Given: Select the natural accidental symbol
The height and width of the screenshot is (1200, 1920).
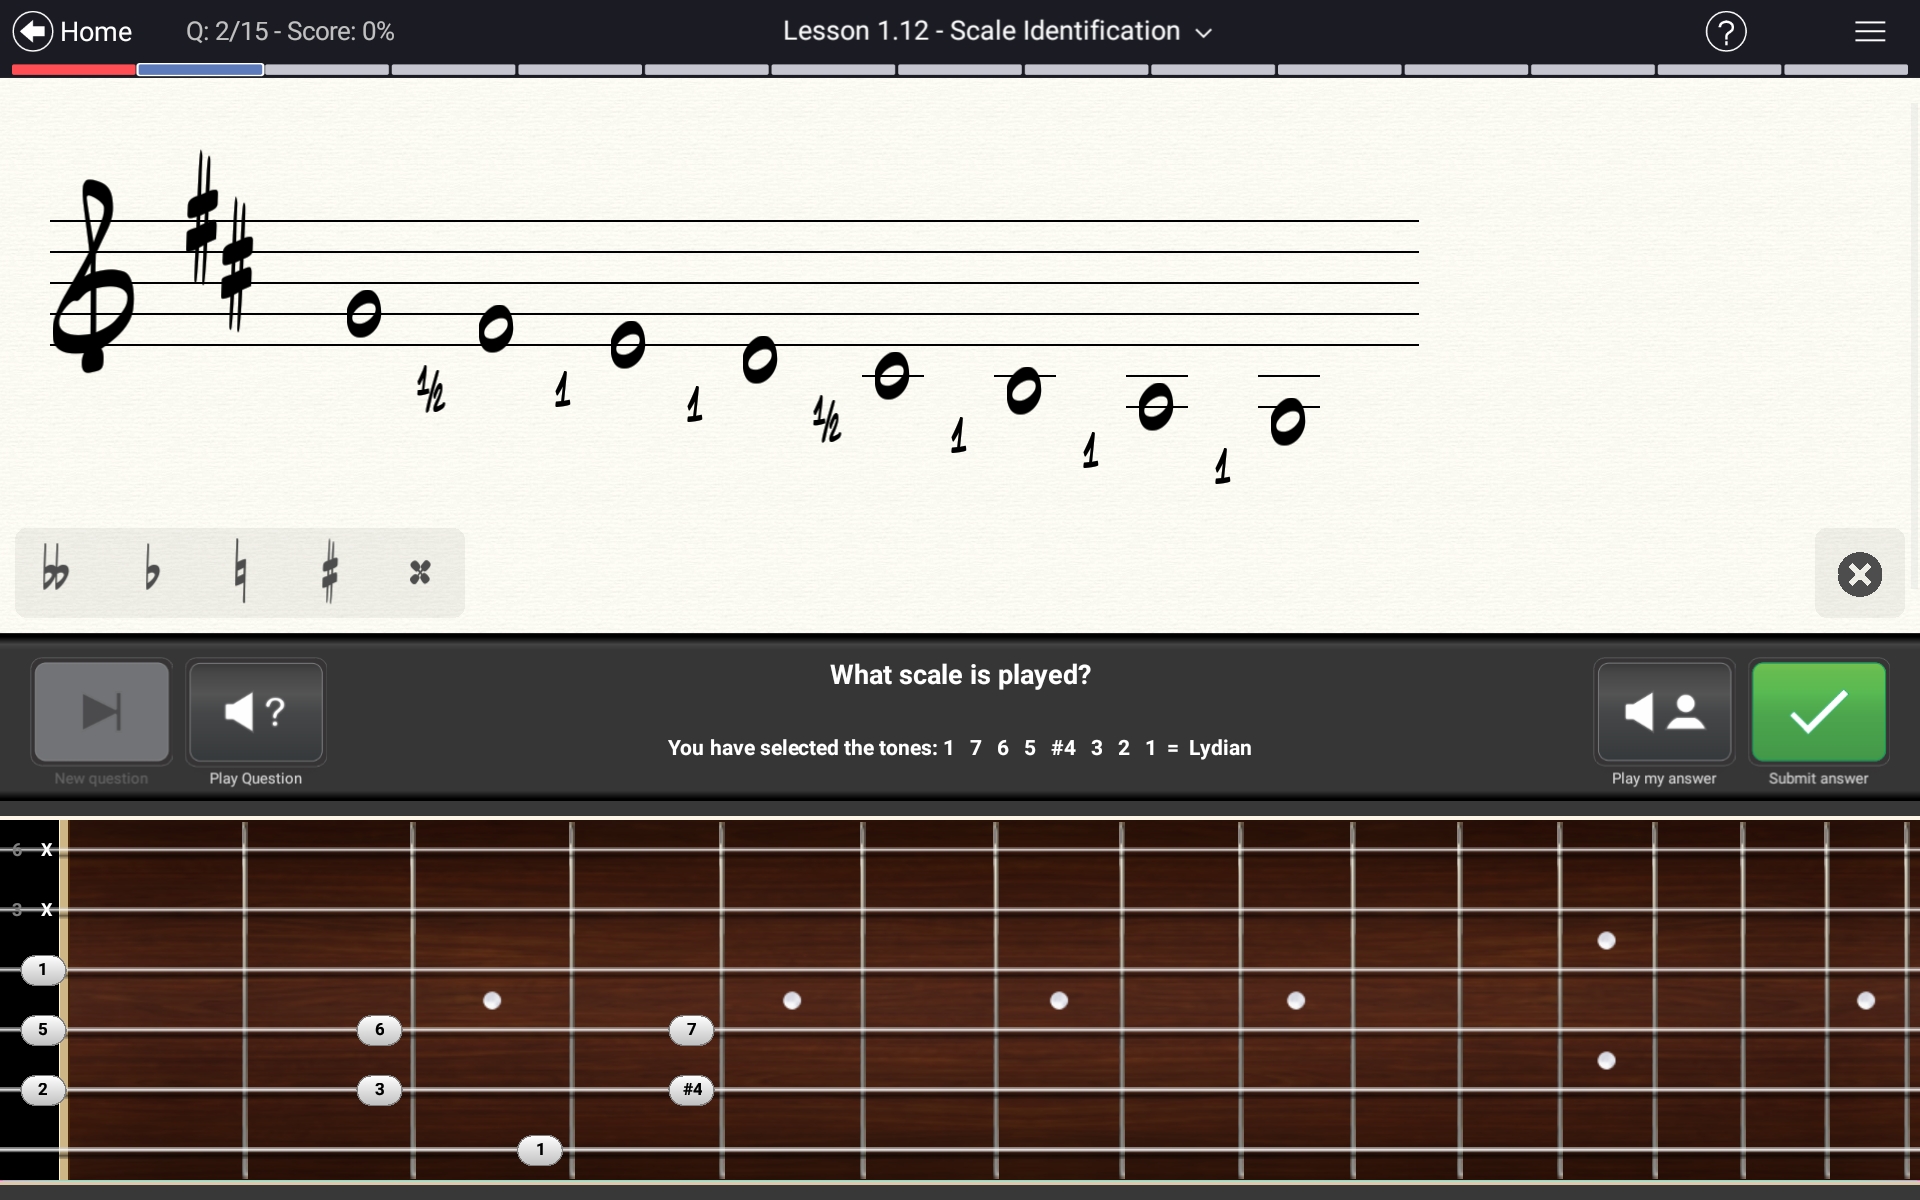Looking at the screenshot, I should tap(240, 573).
